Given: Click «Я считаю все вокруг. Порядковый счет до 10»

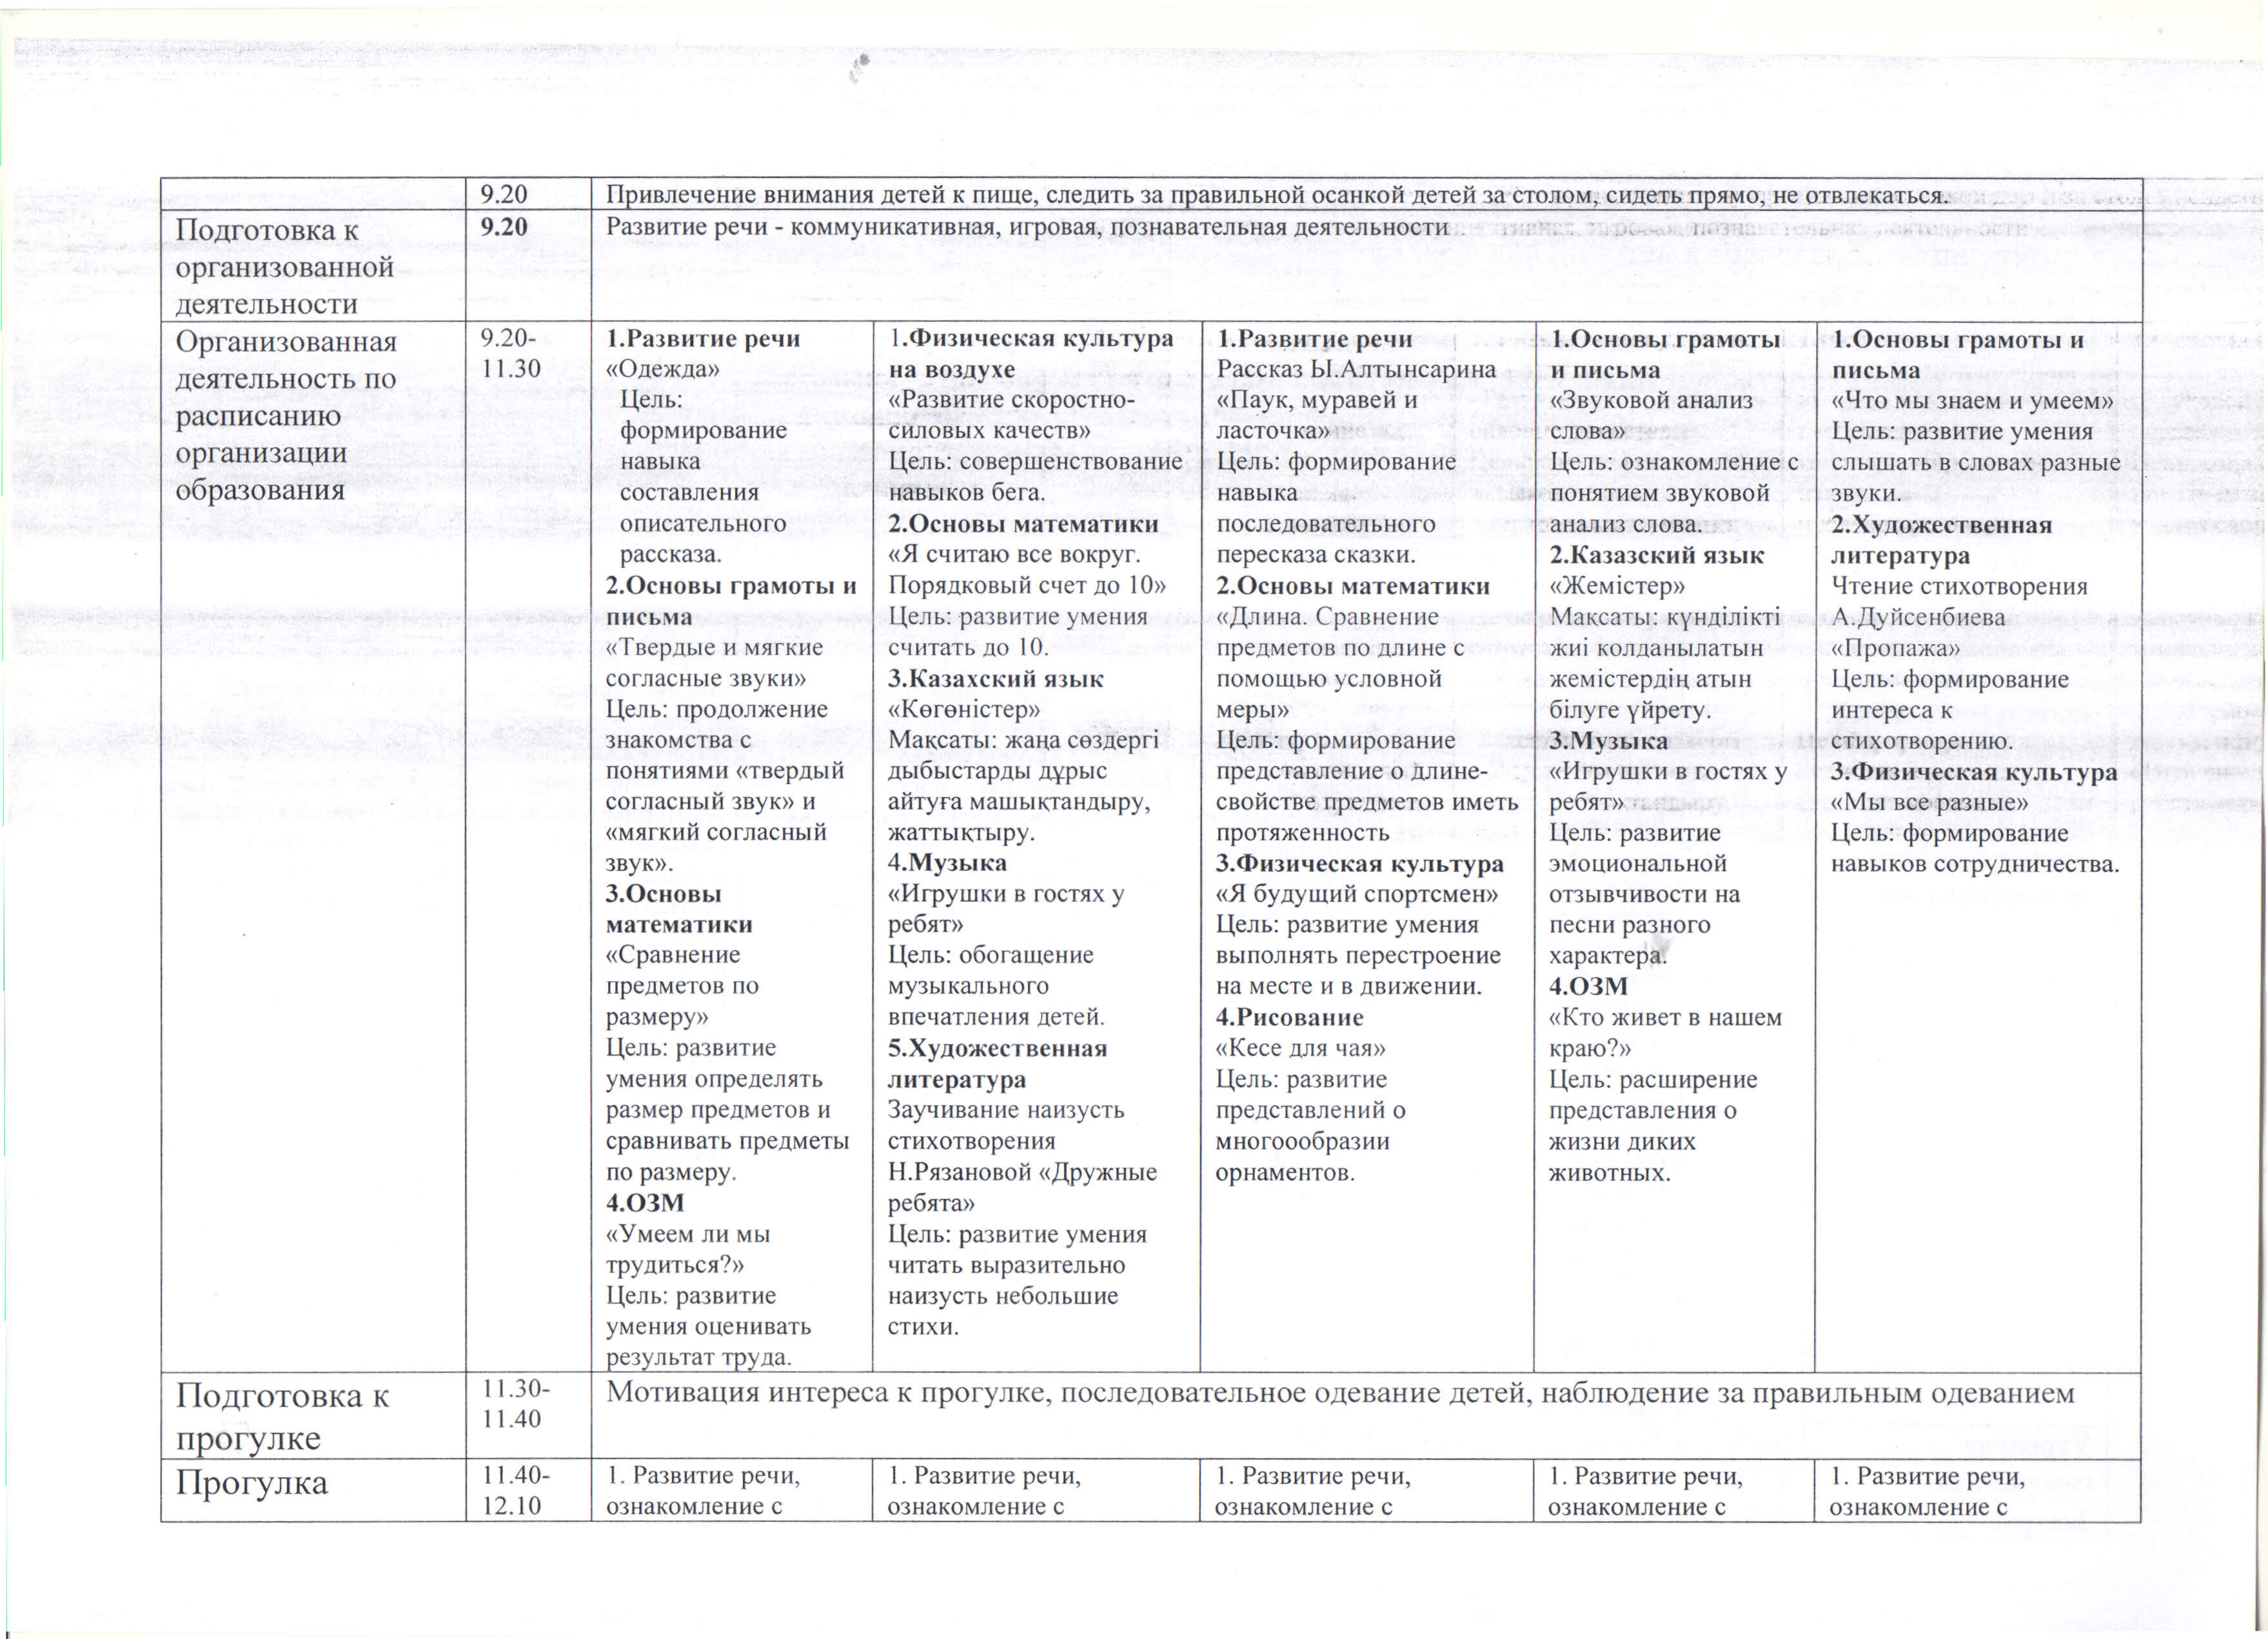Looking at the screenshot, I should pos(1027,569).
